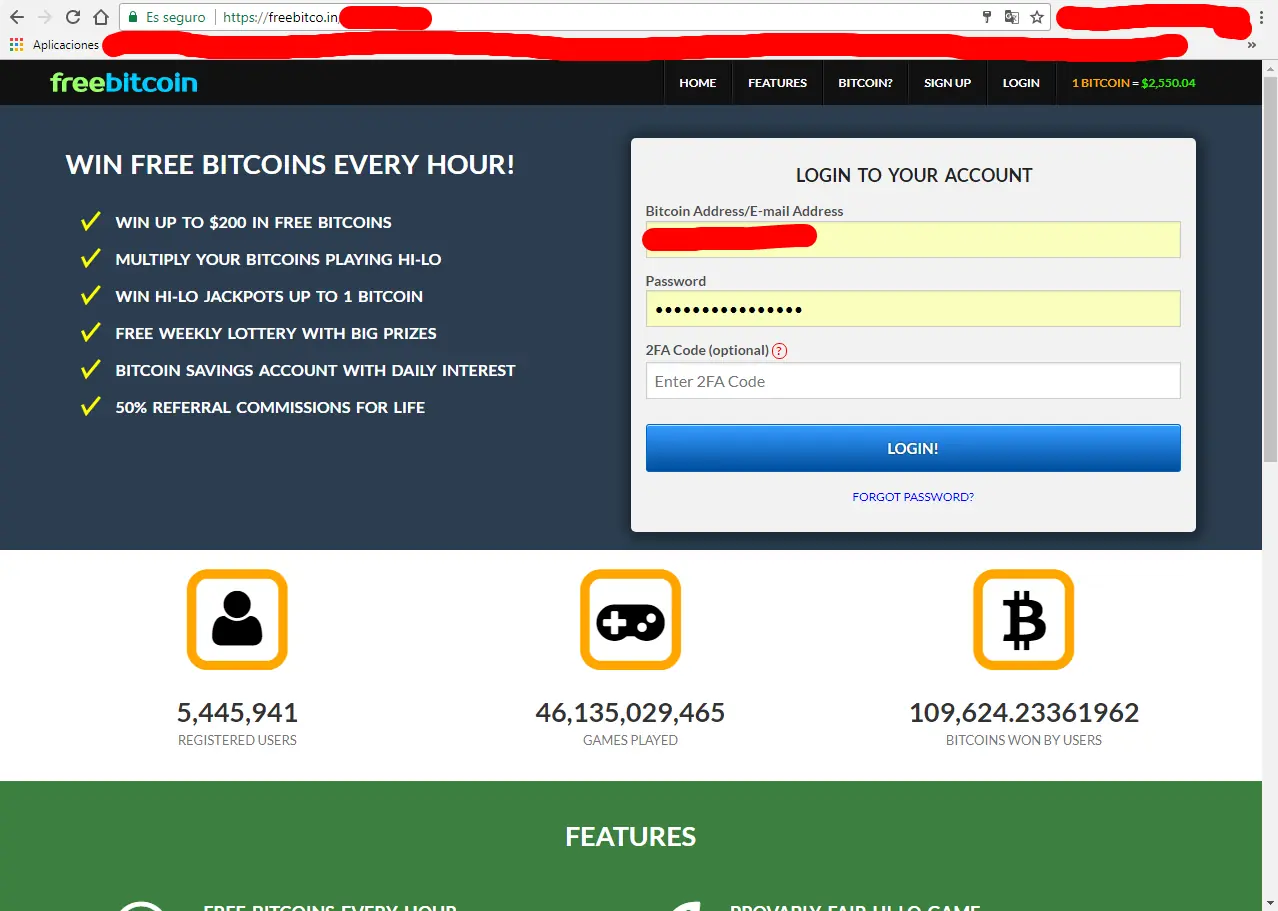Open the HOME menu item
The width and height of the screenshot is (1278, 911).
698,83
